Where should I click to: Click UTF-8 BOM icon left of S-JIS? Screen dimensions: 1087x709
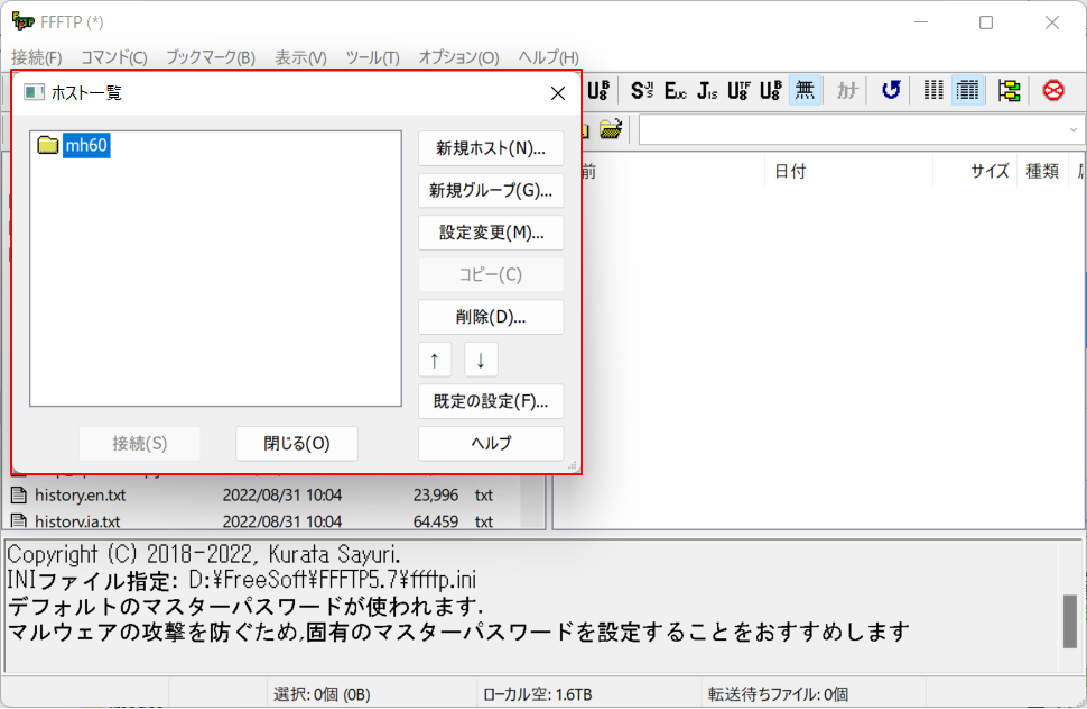tap(598, 90)
